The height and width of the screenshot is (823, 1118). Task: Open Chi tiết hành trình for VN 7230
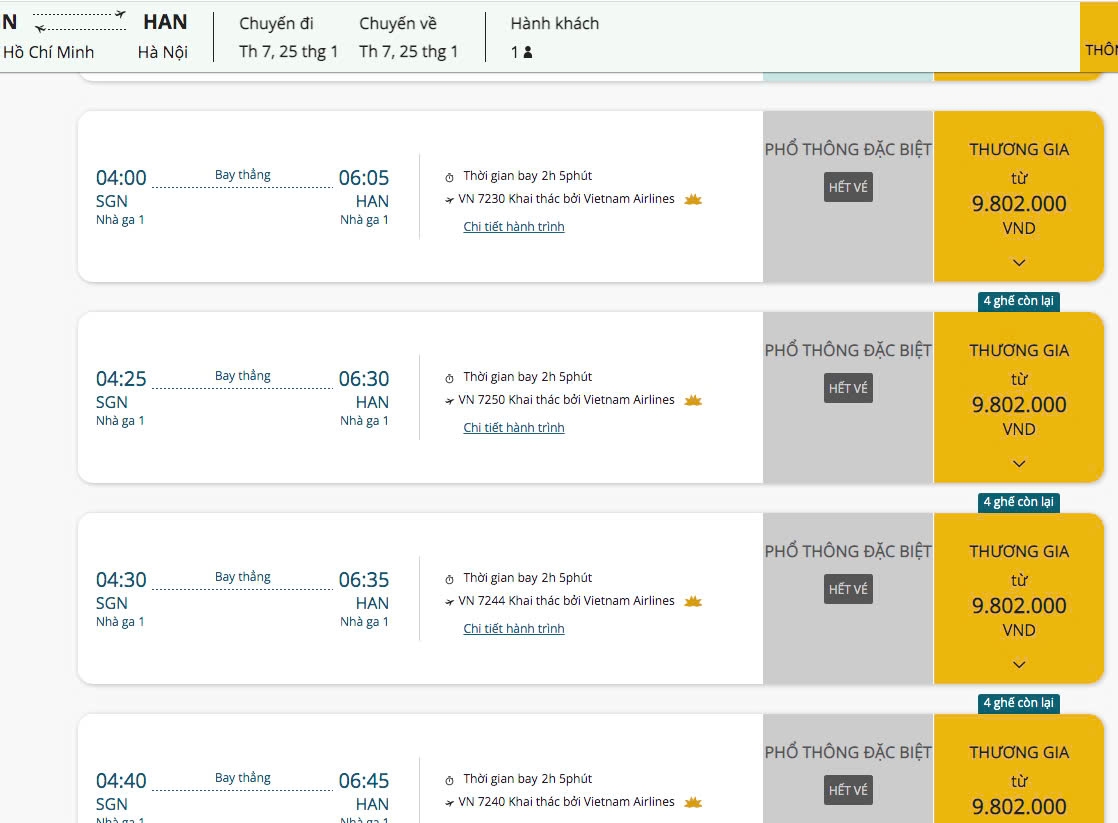coord(514,227)
